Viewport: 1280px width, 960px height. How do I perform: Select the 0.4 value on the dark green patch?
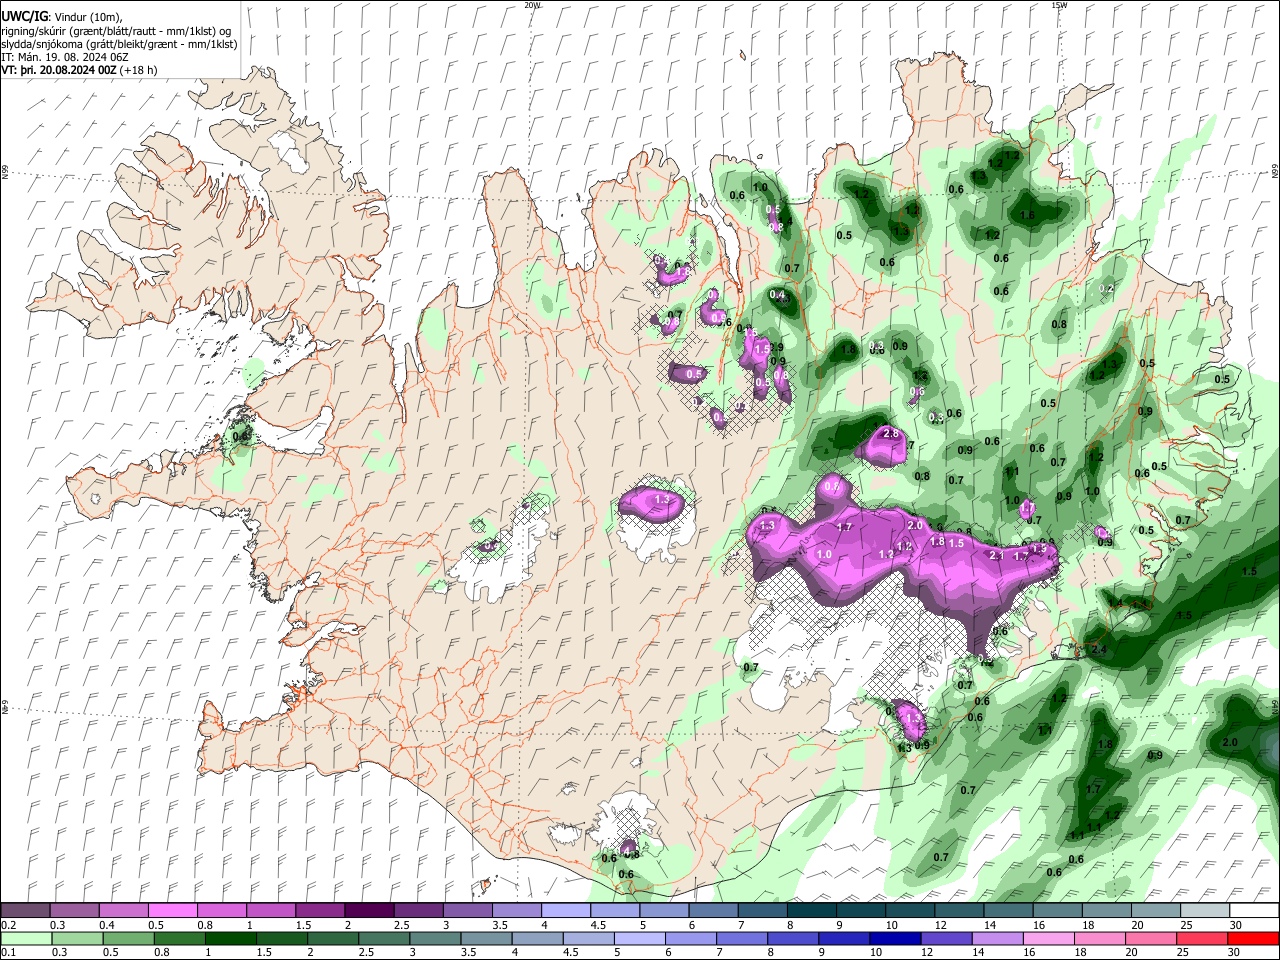[778, 294]
